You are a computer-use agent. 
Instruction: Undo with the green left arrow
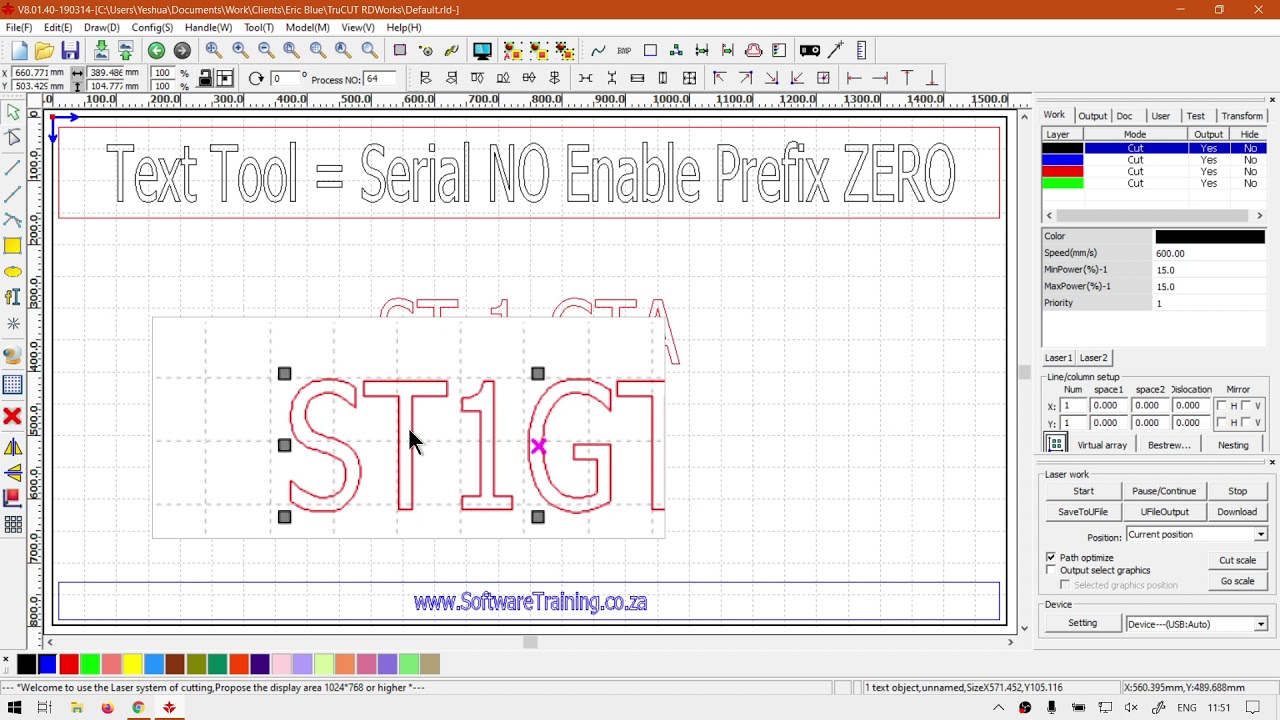pyautogui.click(x=156, y=51)
